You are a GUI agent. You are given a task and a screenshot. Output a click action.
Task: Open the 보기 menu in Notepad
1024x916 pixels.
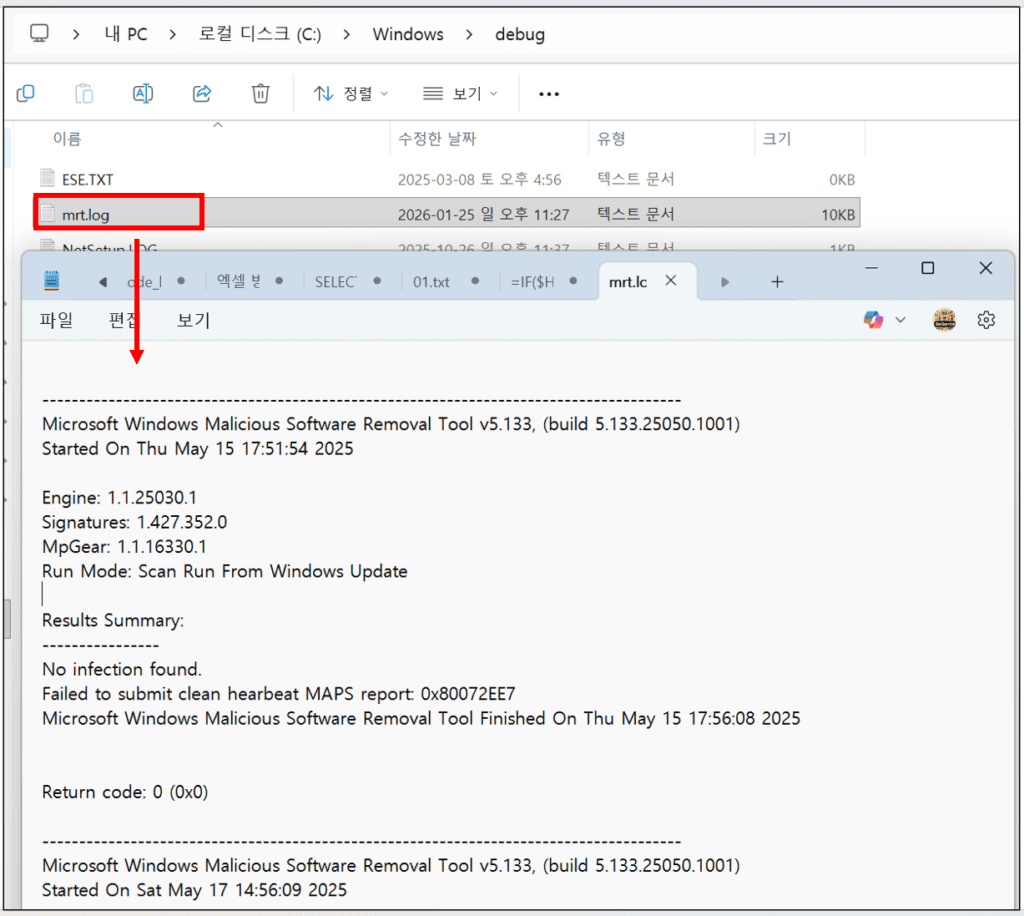193,320
